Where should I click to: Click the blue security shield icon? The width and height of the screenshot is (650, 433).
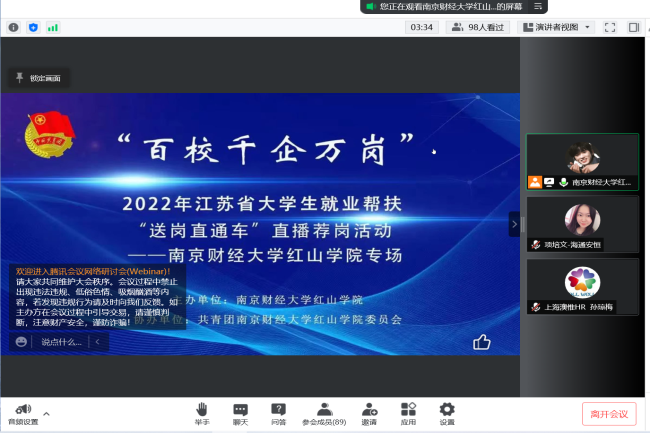pos(33,27)
